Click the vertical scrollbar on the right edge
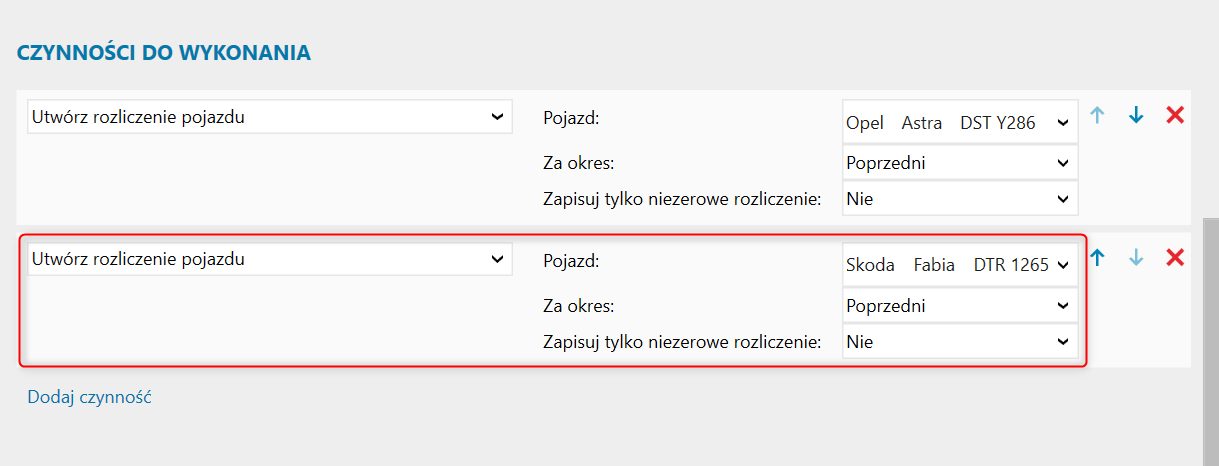This screenshot has width=1219, height=466. click(x=1210, y=340)
